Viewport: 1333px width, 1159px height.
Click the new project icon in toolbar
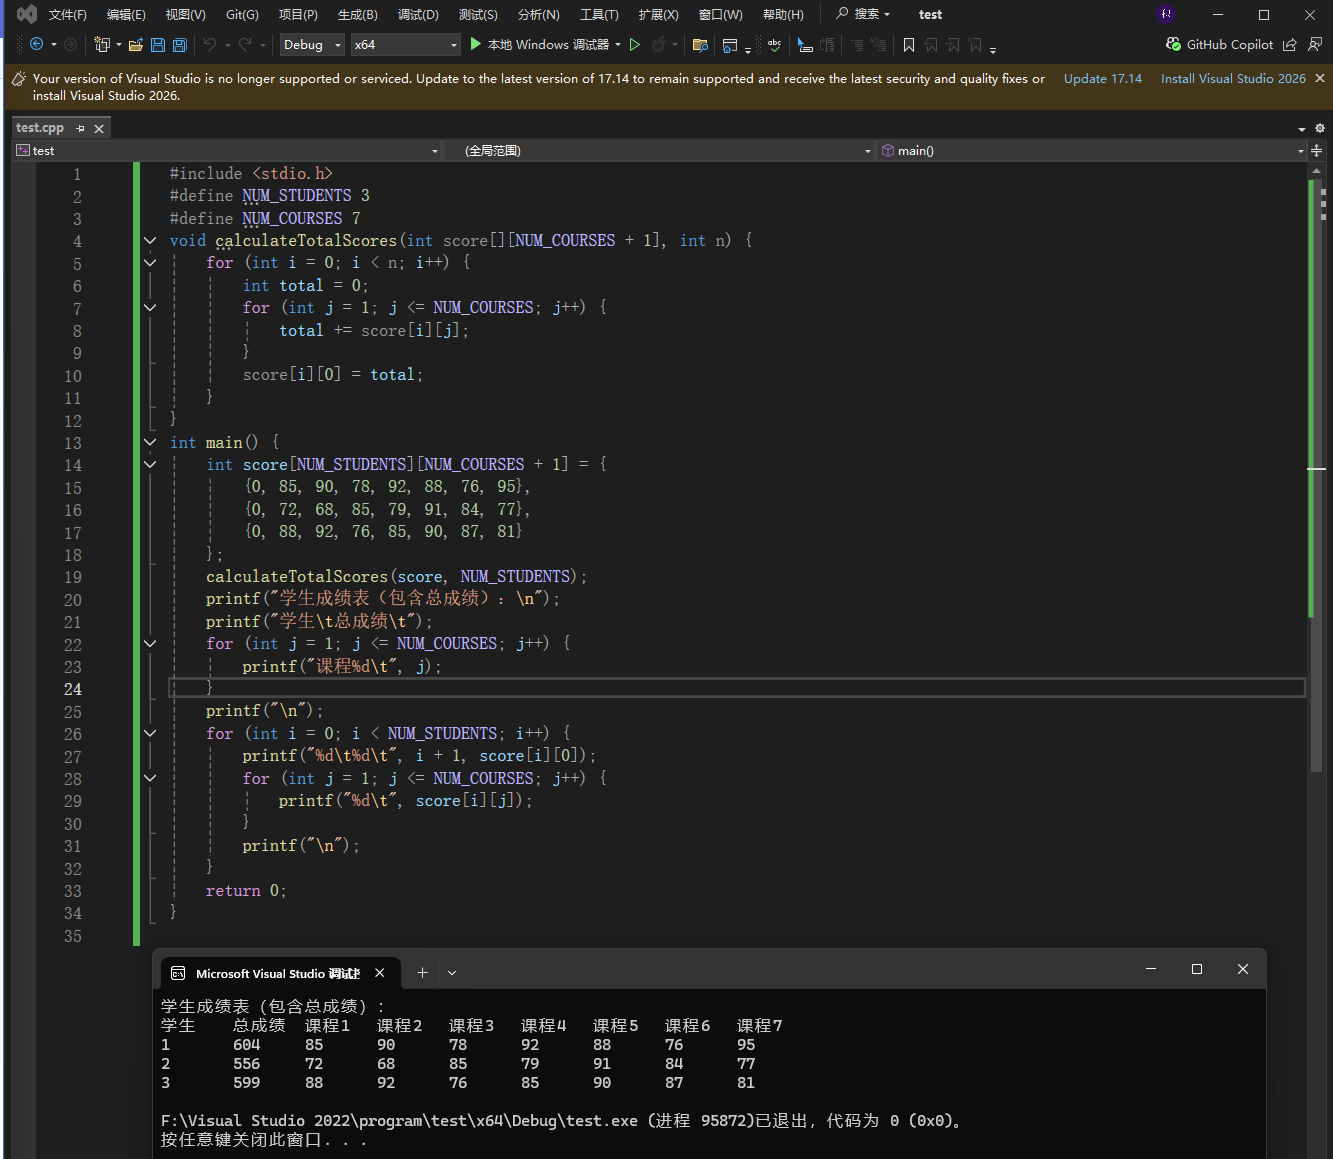[102, 45]
